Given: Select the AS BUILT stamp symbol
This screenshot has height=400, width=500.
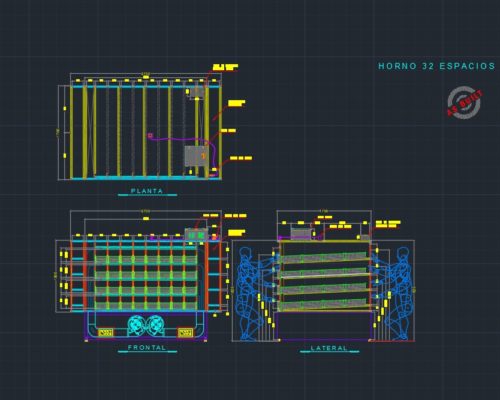Looking at the screenshot, I should pos(465,103).
